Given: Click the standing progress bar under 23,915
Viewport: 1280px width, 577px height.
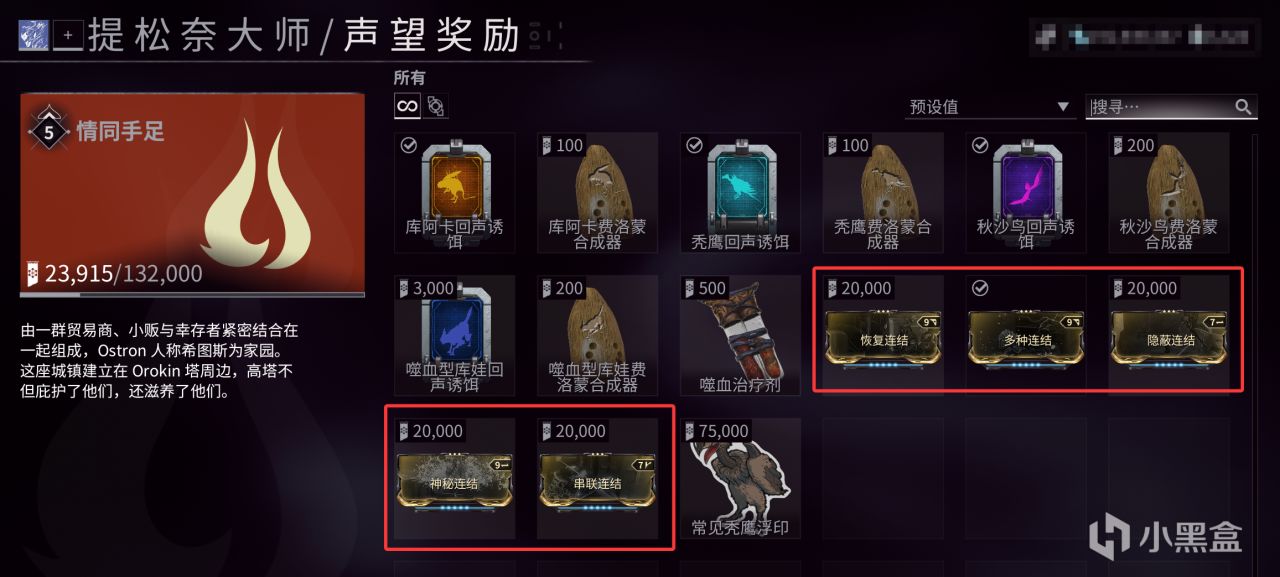Looking at the screenshot, I should tap(192, 294).
